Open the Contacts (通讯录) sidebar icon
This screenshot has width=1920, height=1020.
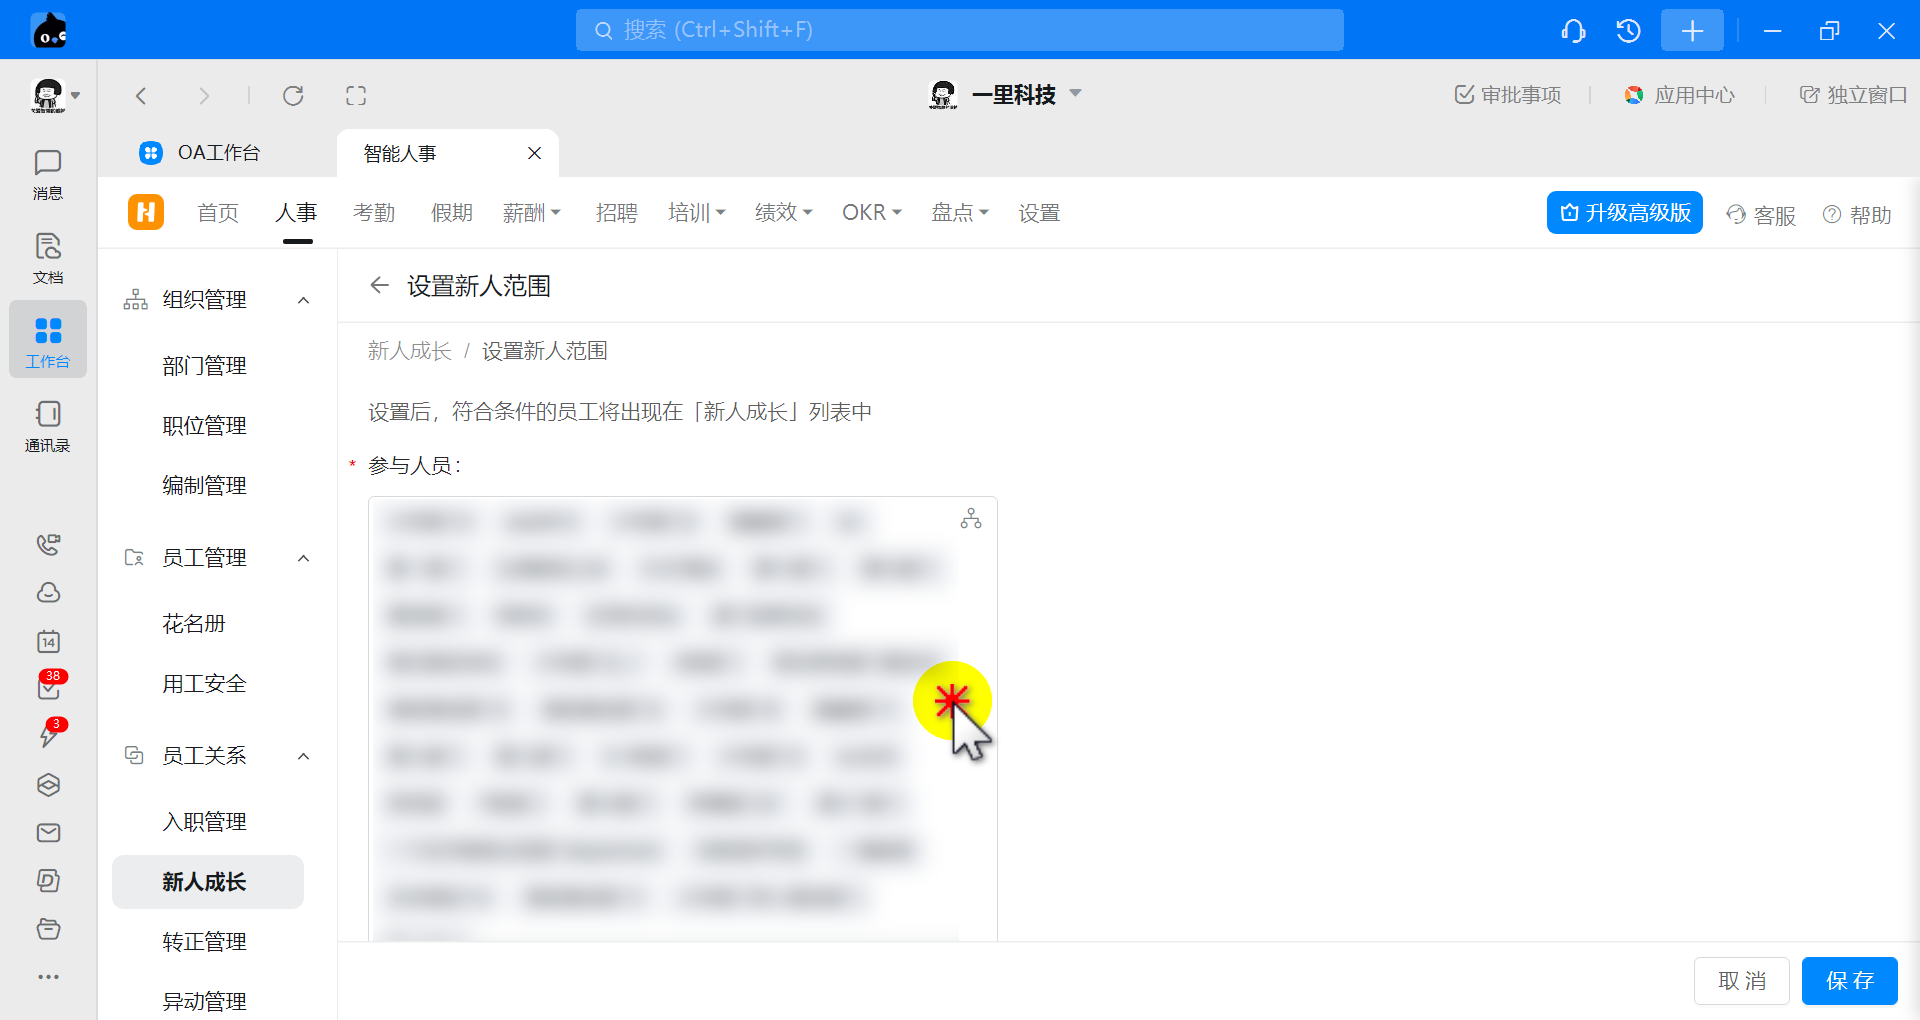point(48,426)
